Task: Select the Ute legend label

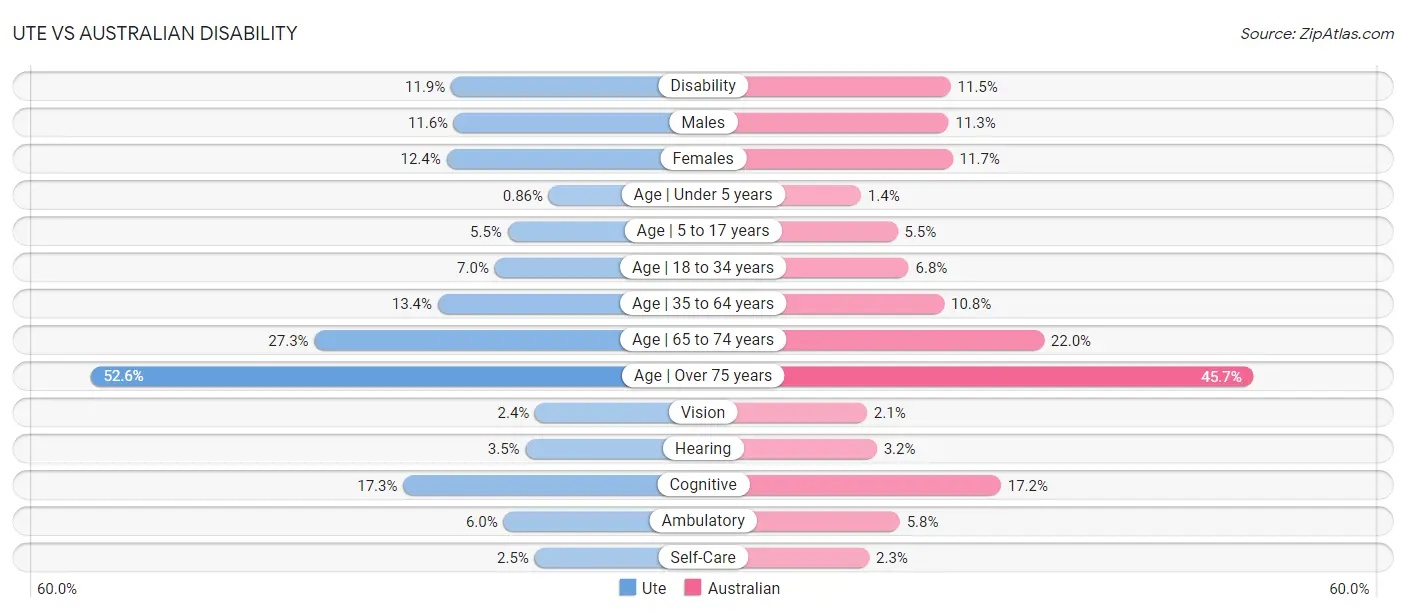Action: 654,588
